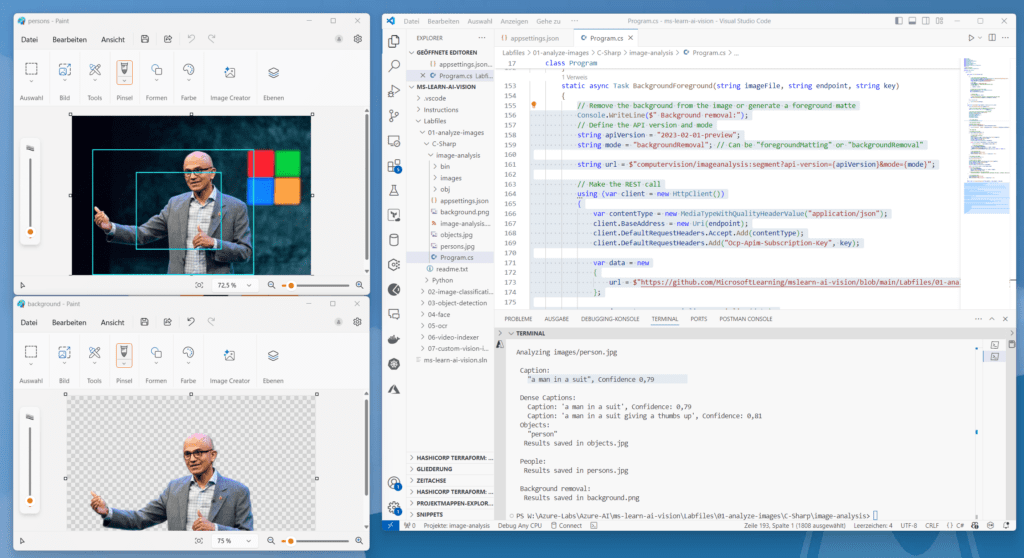Open Source Control view in VS Code
1024x558 pixels.
point(394,116)
